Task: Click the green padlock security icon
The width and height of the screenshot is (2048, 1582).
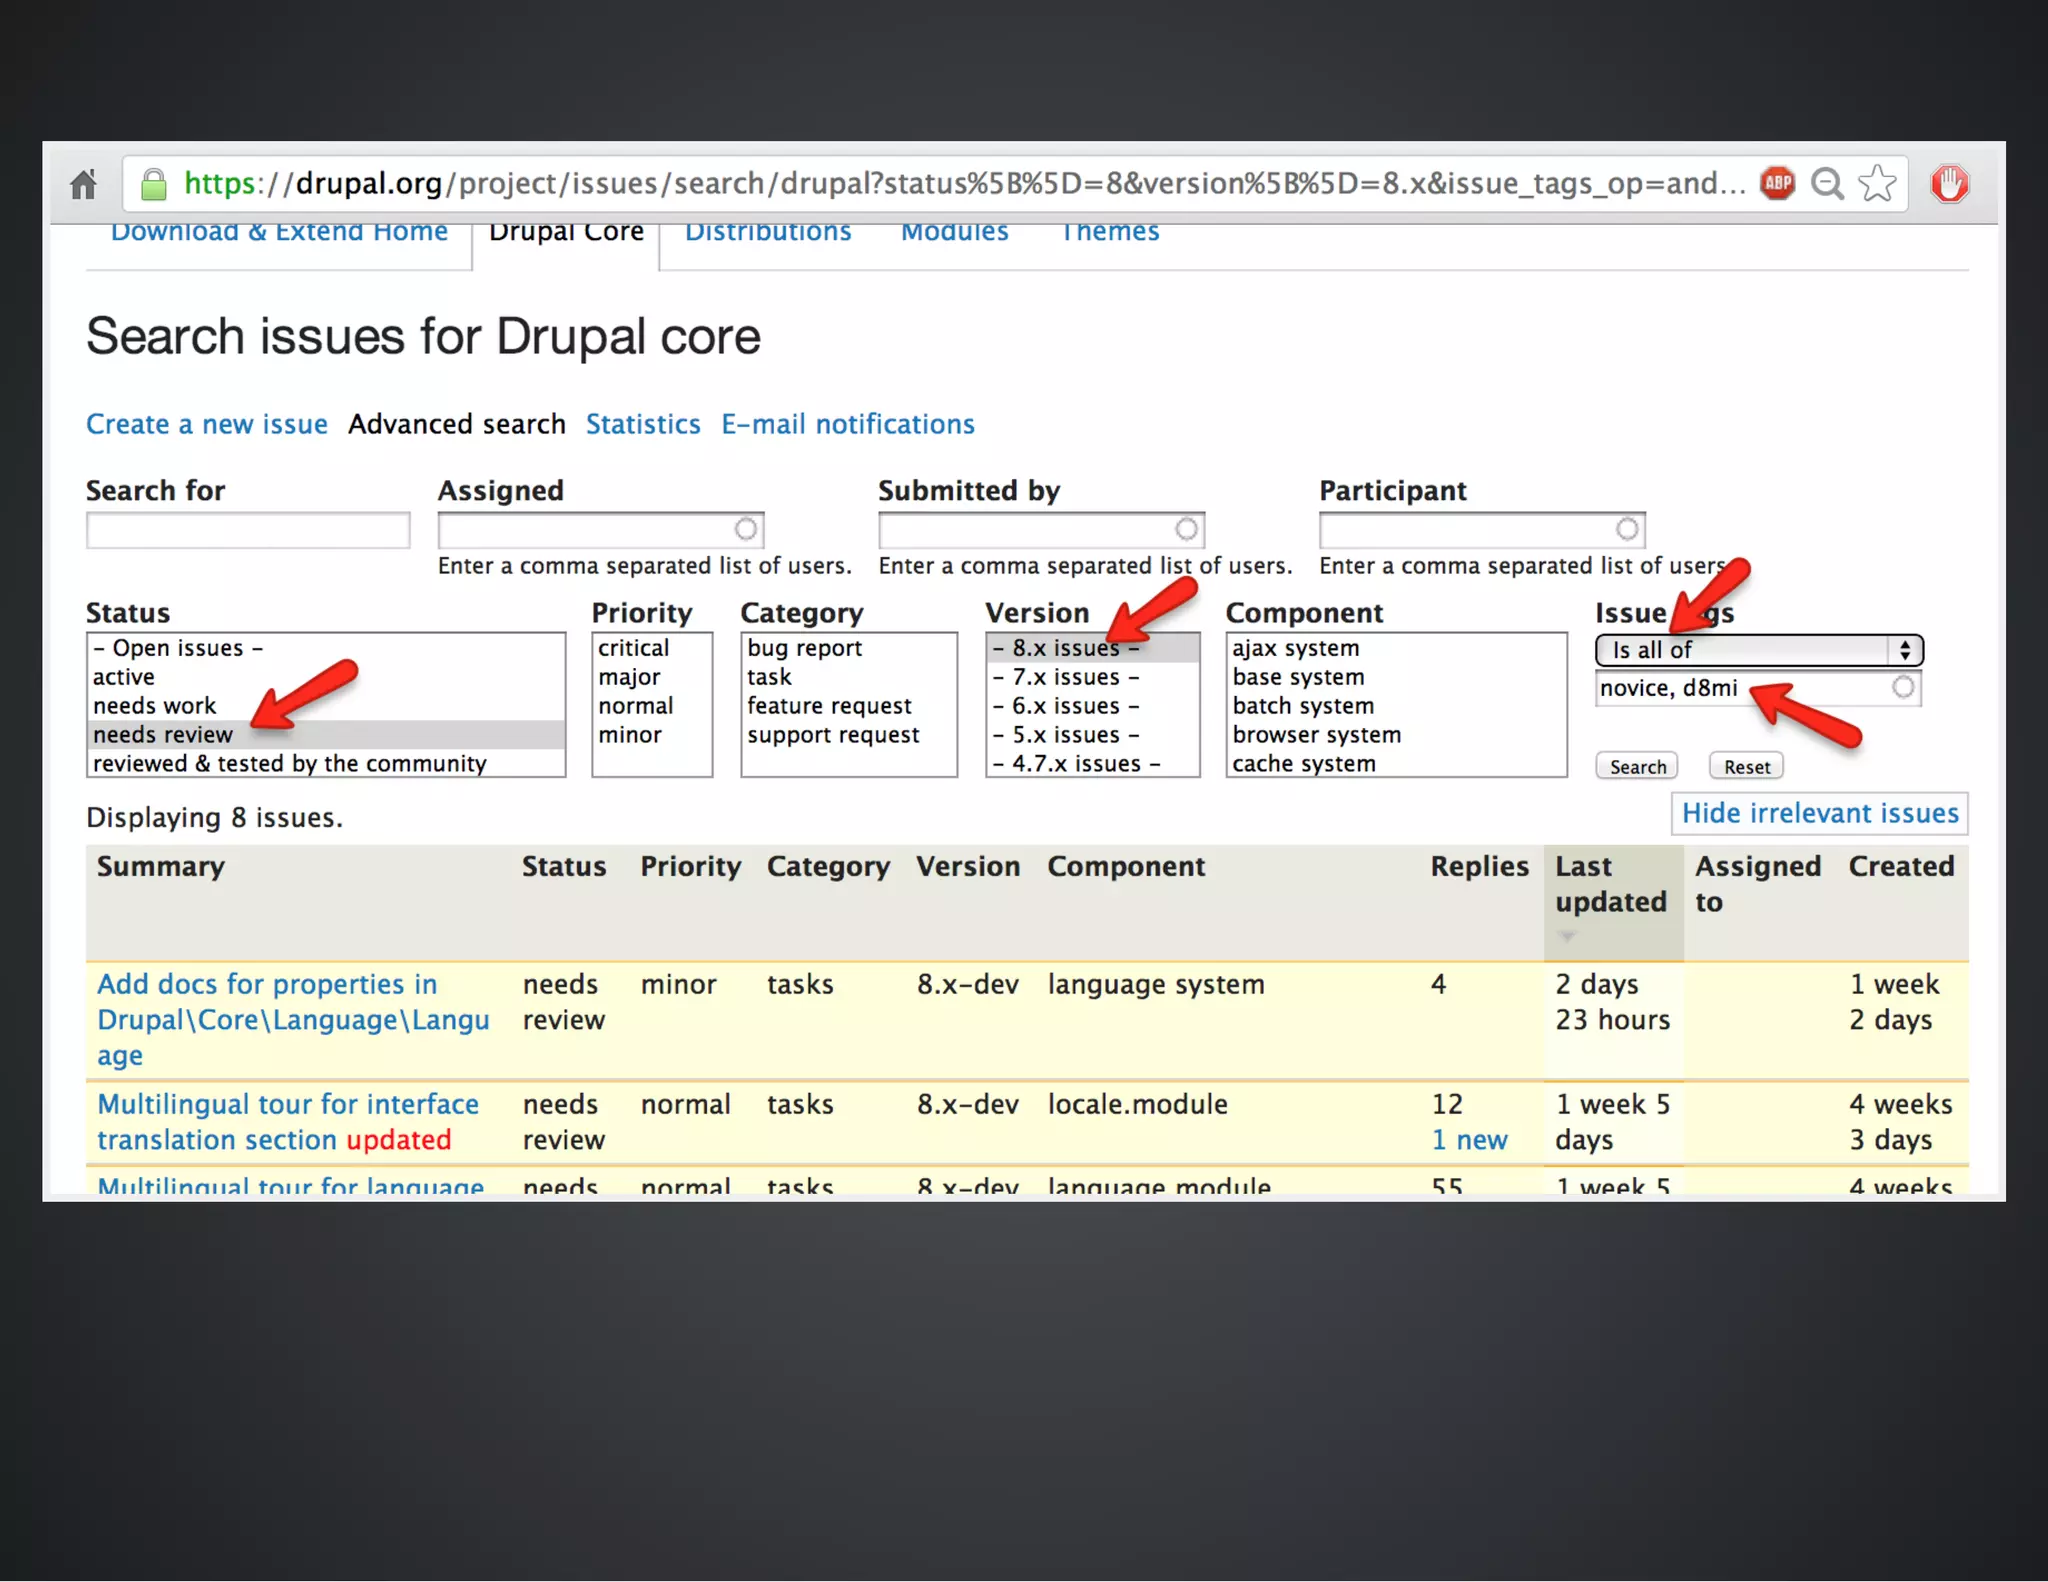Action: click(x=153, y=184)
